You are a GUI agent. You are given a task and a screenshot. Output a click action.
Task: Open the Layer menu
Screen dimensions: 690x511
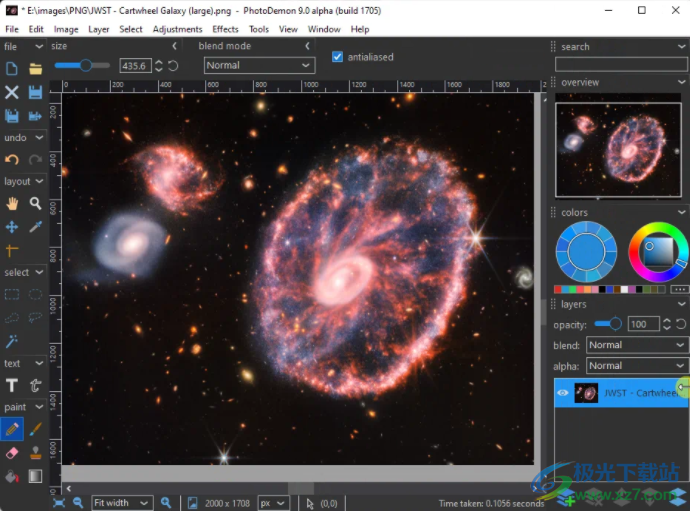(99, 29)
